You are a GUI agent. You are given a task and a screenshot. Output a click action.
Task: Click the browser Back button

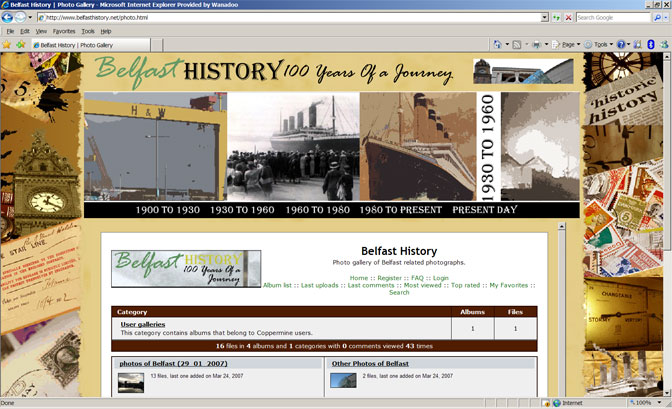pyautogui.click(x=9, y=17)
